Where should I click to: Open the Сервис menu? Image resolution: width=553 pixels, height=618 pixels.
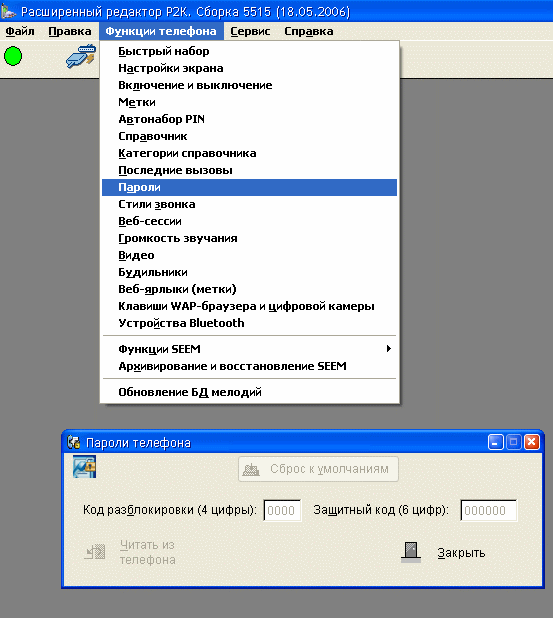[250, 31]
